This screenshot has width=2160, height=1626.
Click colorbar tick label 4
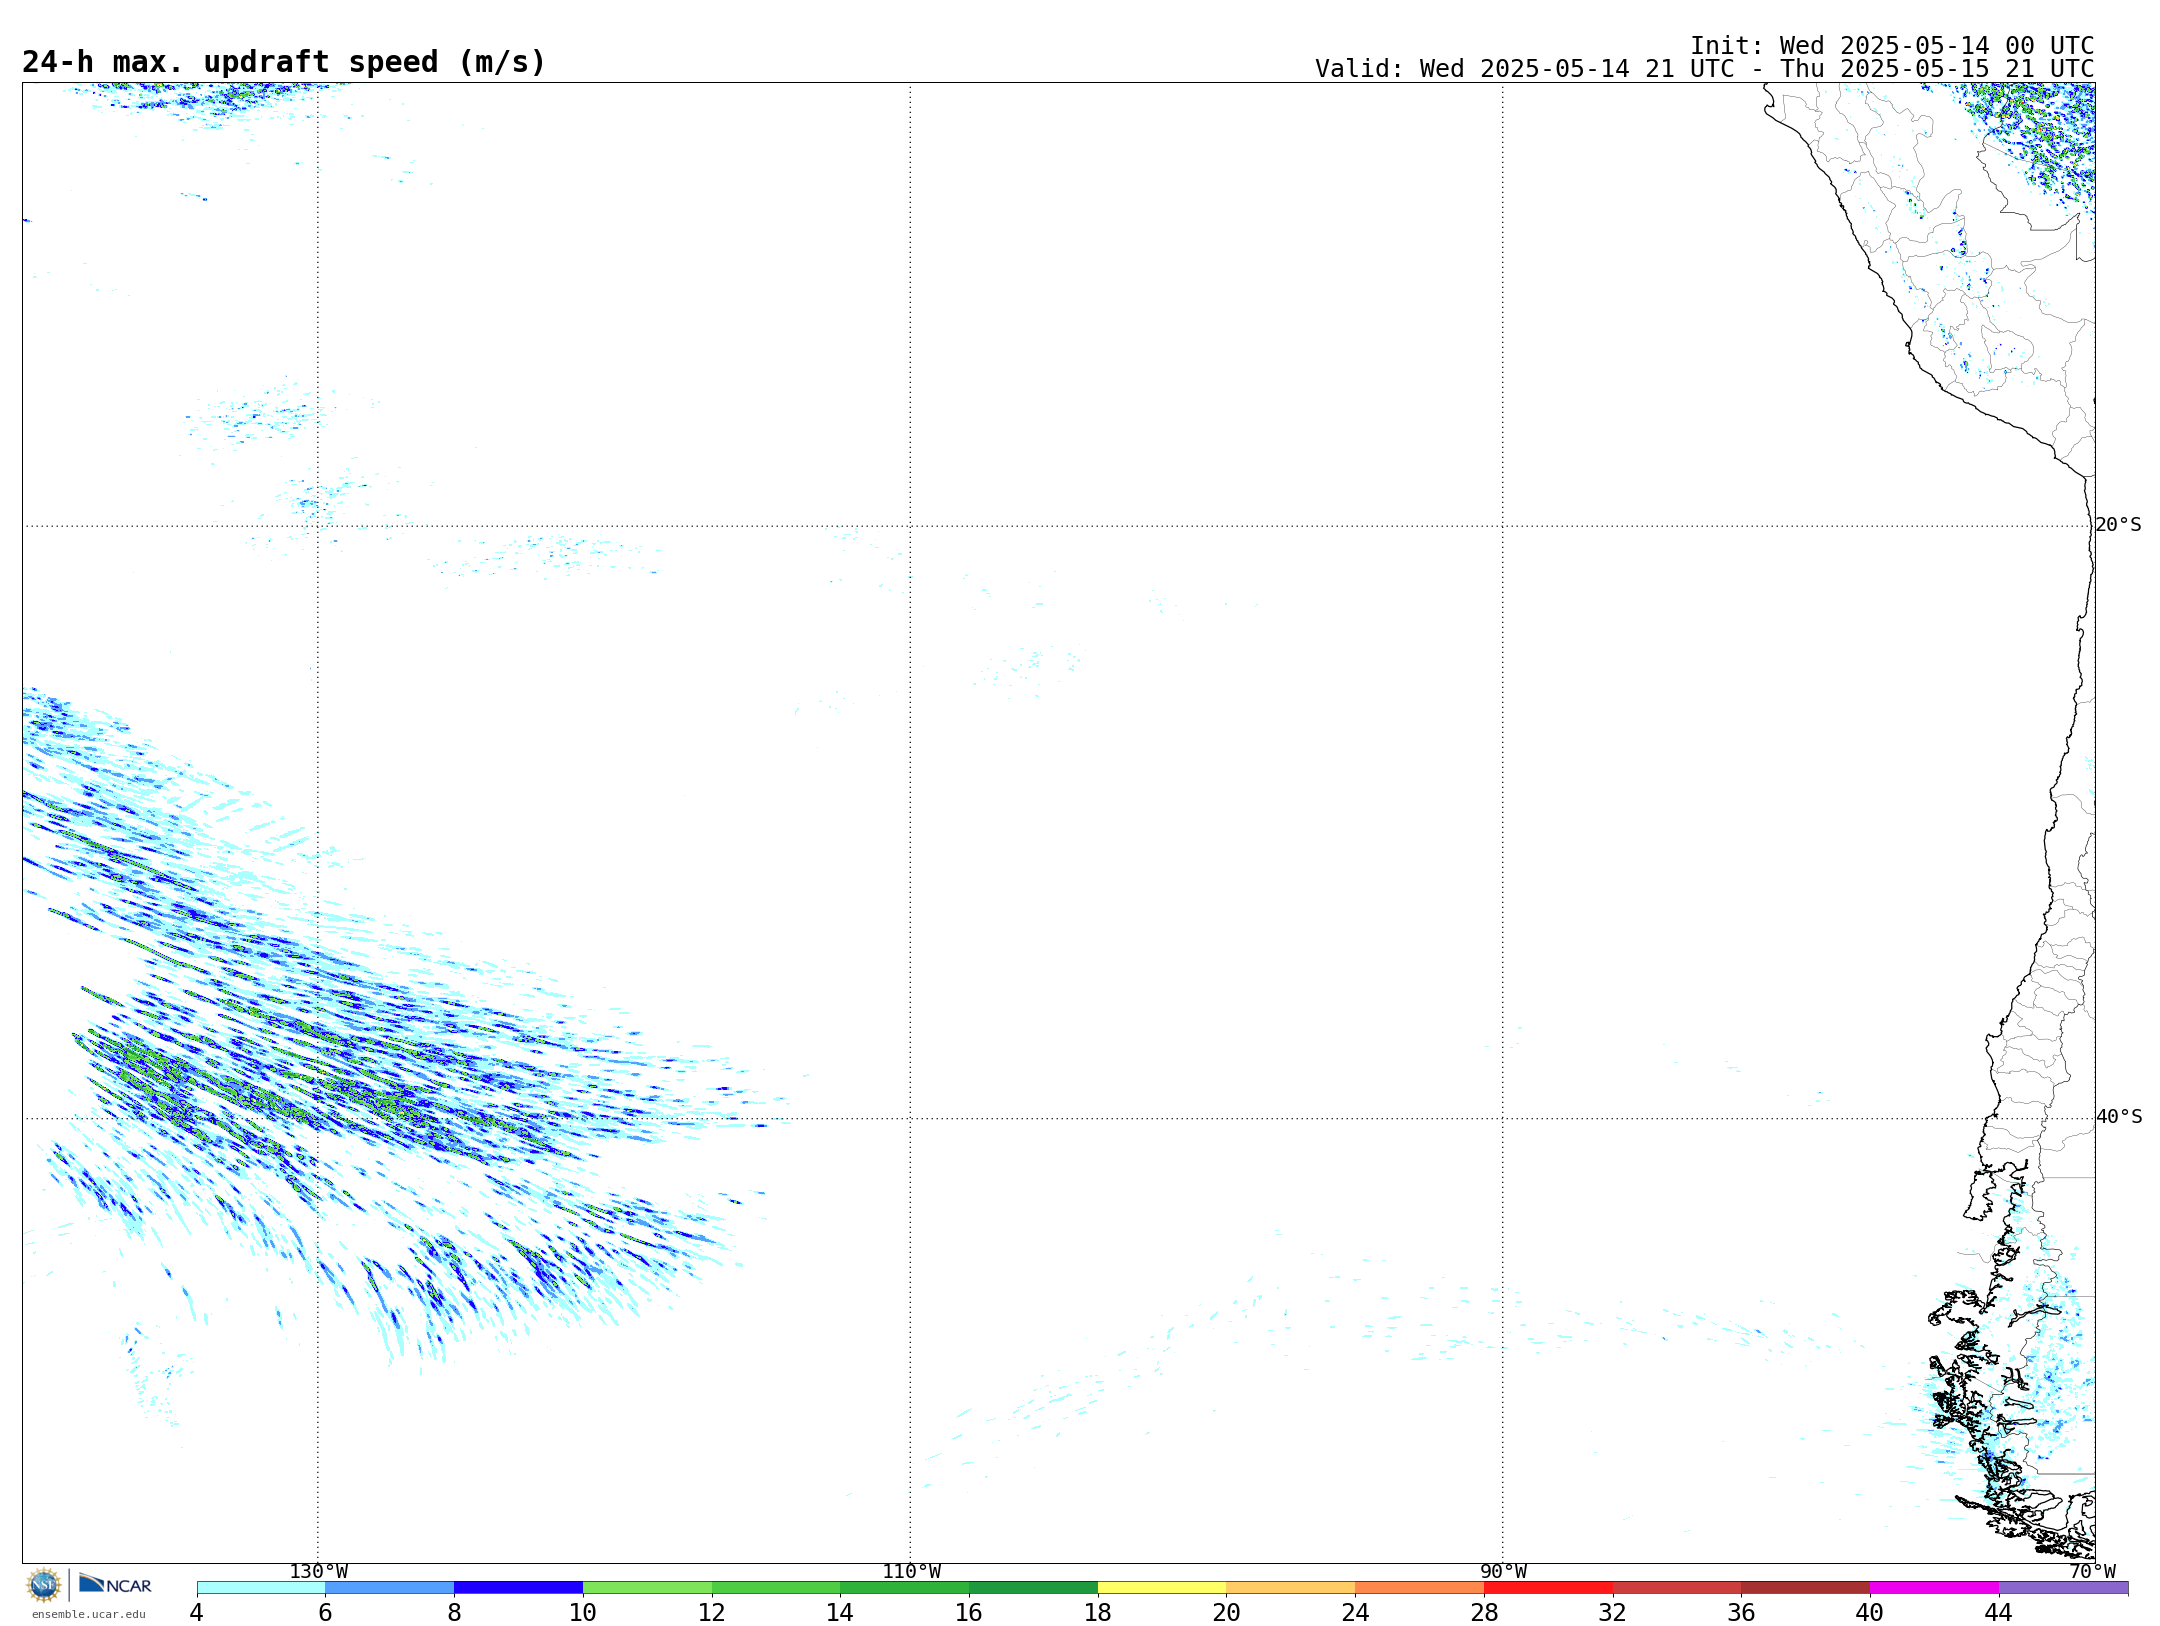(197, 1613)
